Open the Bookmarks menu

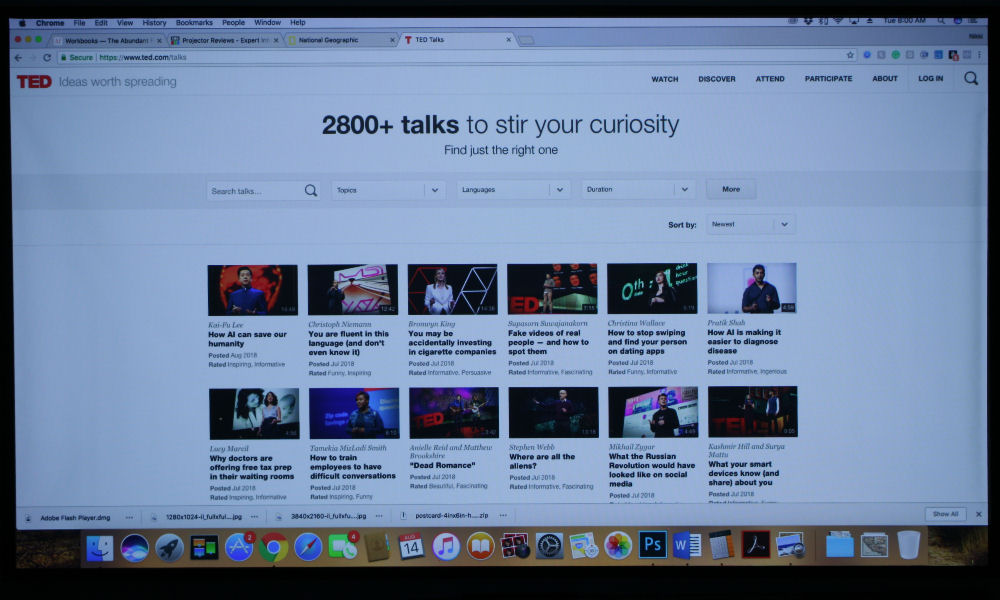[x=195, y=22]
